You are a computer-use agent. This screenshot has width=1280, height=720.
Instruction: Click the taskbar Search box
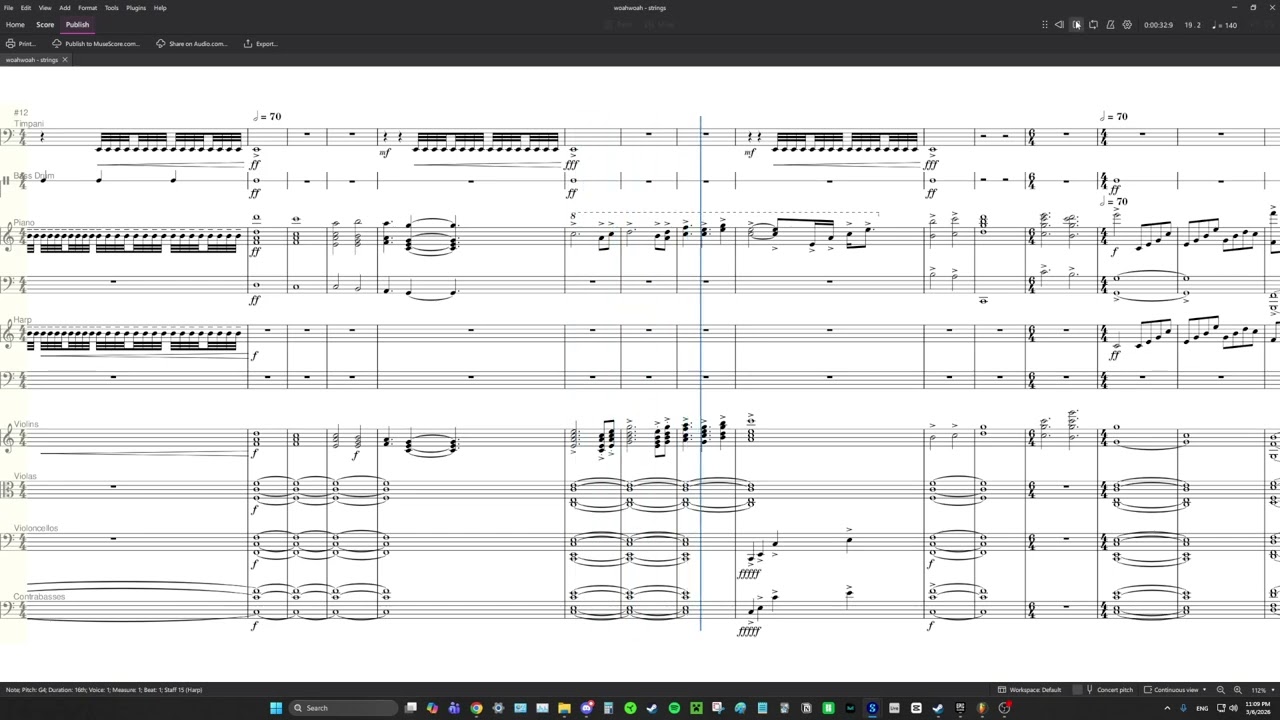(x=344, y=708)
